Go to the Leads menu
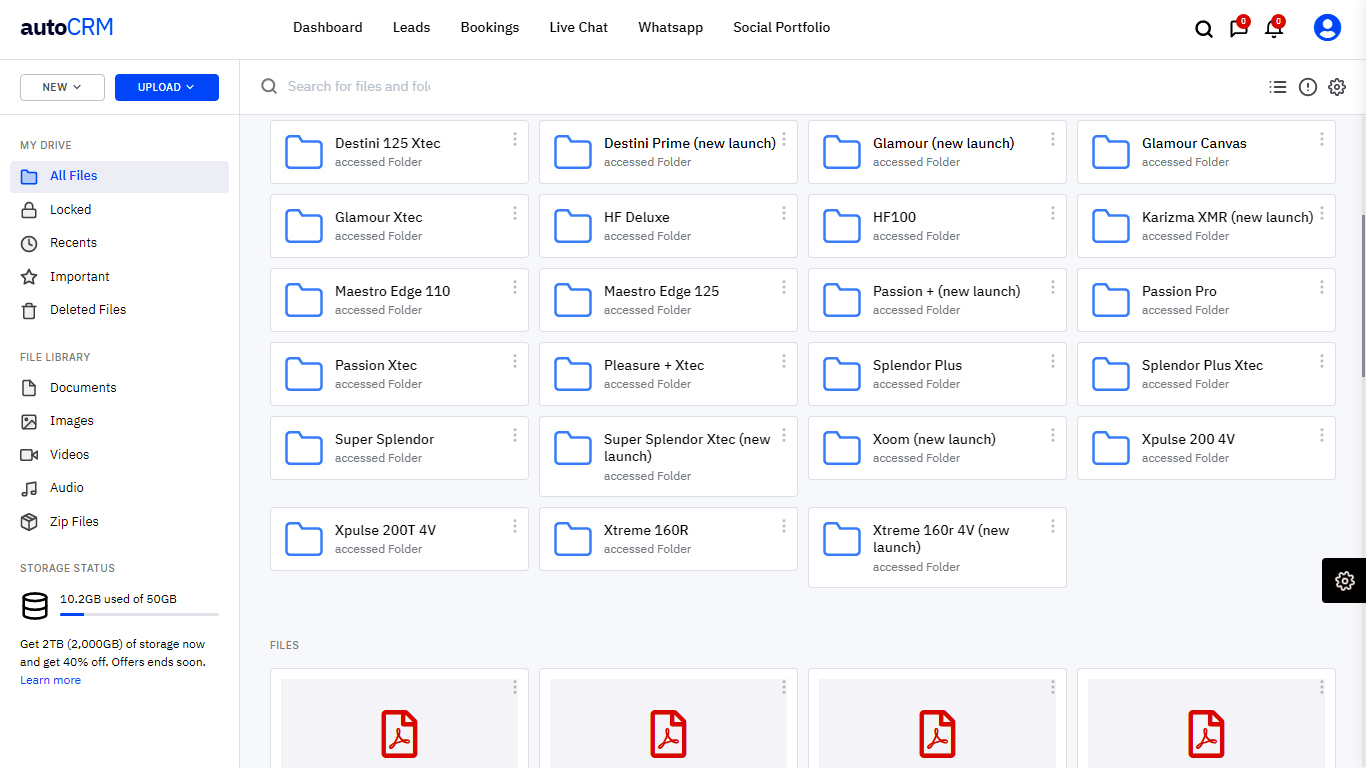 [411, 28]
